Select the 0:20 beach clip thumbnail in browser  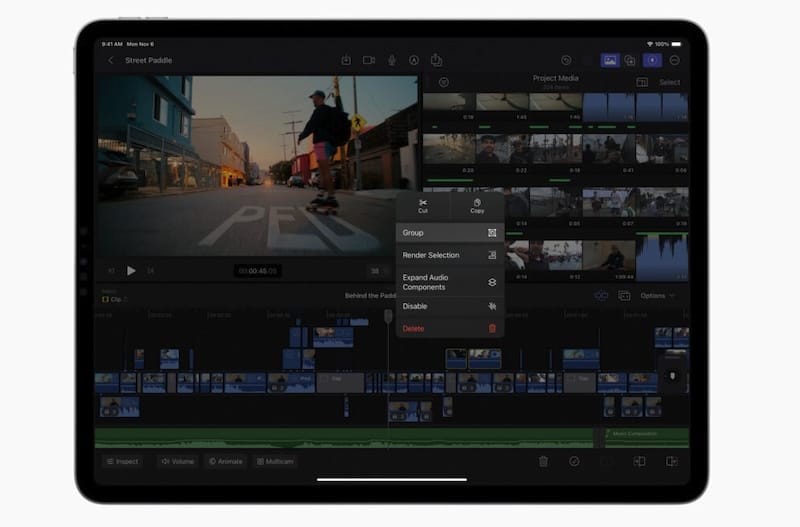click(449, 150)
